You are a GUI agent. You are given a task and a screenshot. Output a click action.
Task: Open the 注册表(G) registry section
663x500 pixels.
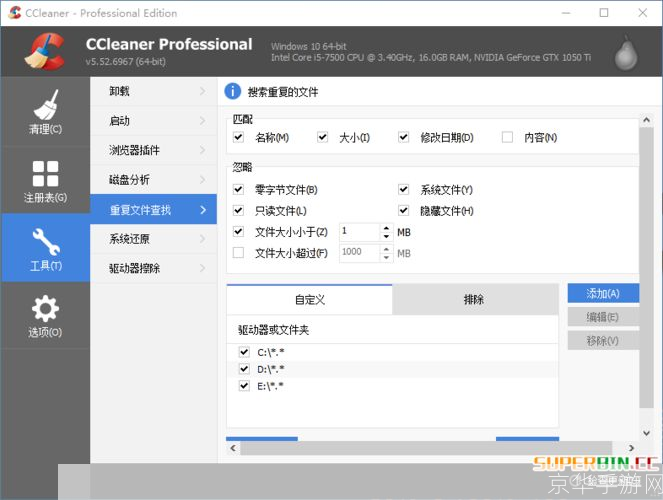pos(45,180)
